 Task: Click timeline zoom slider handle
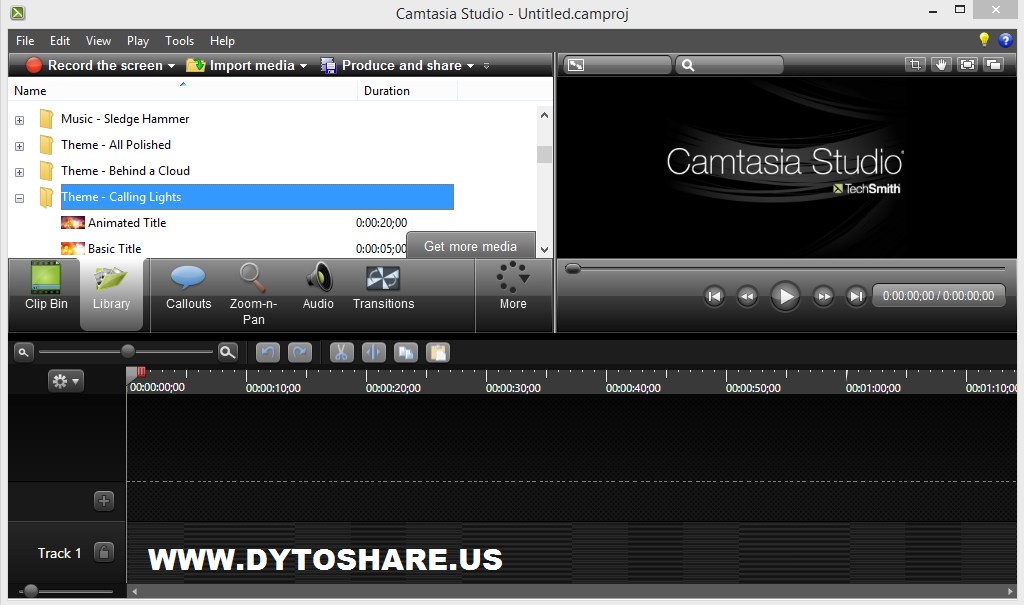point(128,352)
